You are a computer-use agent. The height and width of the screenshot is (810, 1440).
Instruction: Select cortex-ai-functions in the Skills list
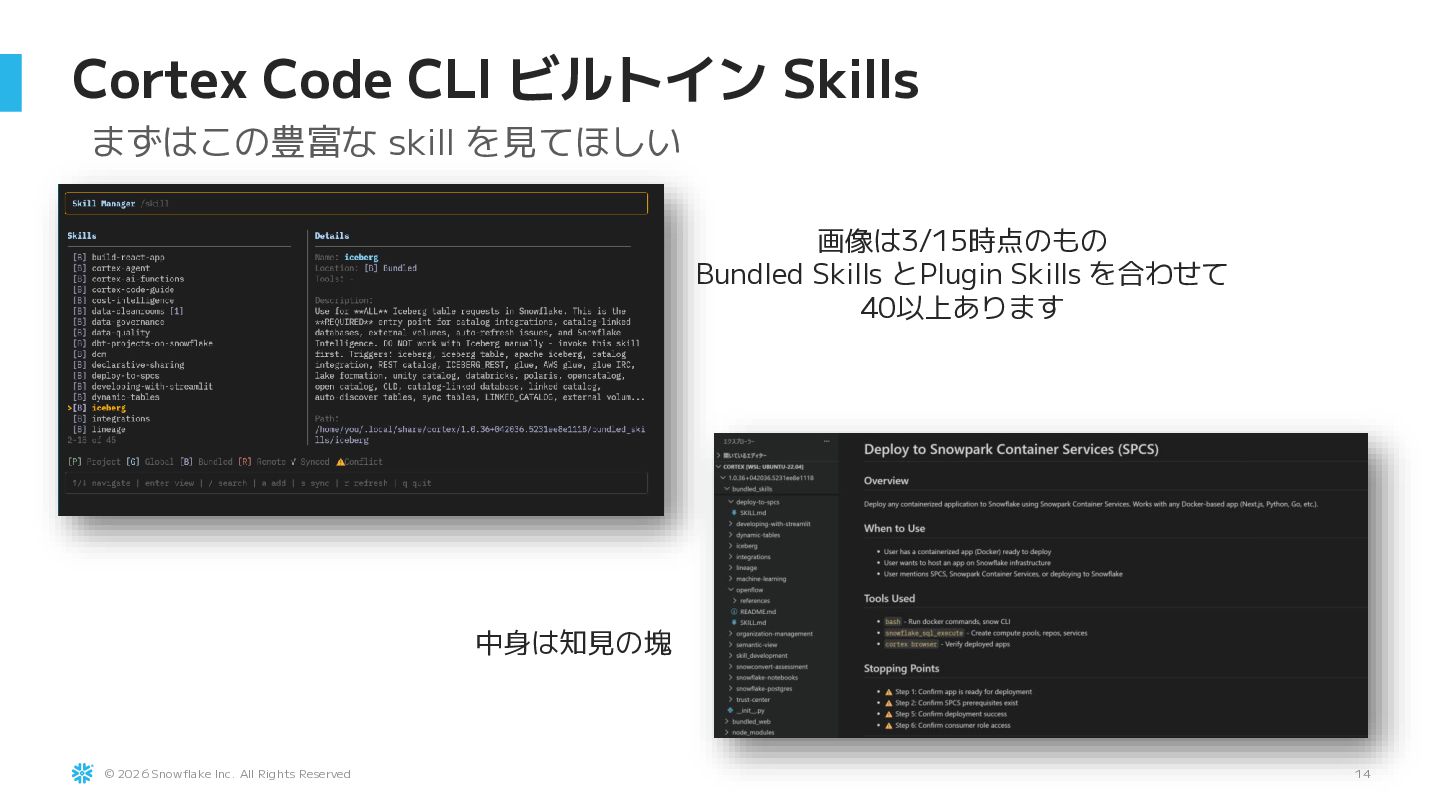(128, 279)
